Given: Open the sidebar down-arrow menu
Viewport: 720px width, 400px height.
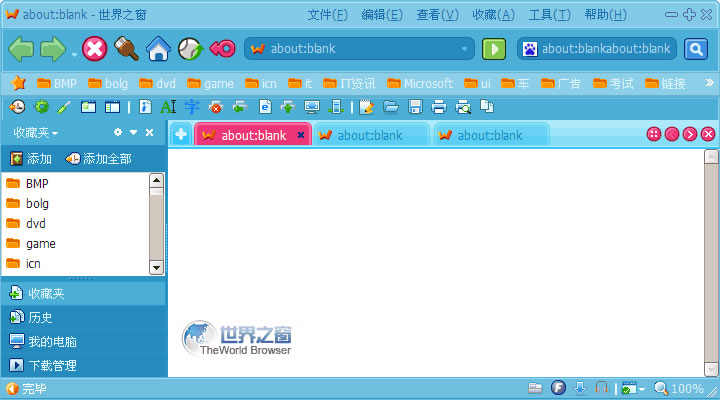Looking at the screenshot, I should coord(134,132).
